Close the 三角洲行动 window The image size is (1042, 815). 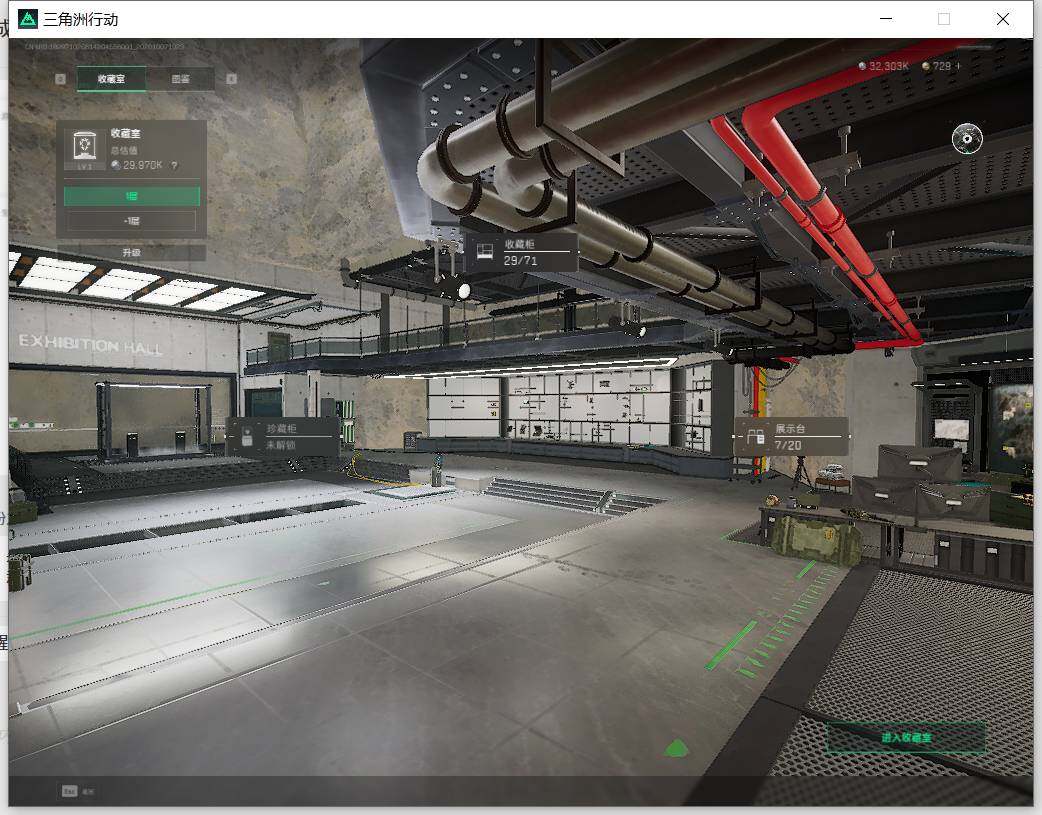[1003, 19]
